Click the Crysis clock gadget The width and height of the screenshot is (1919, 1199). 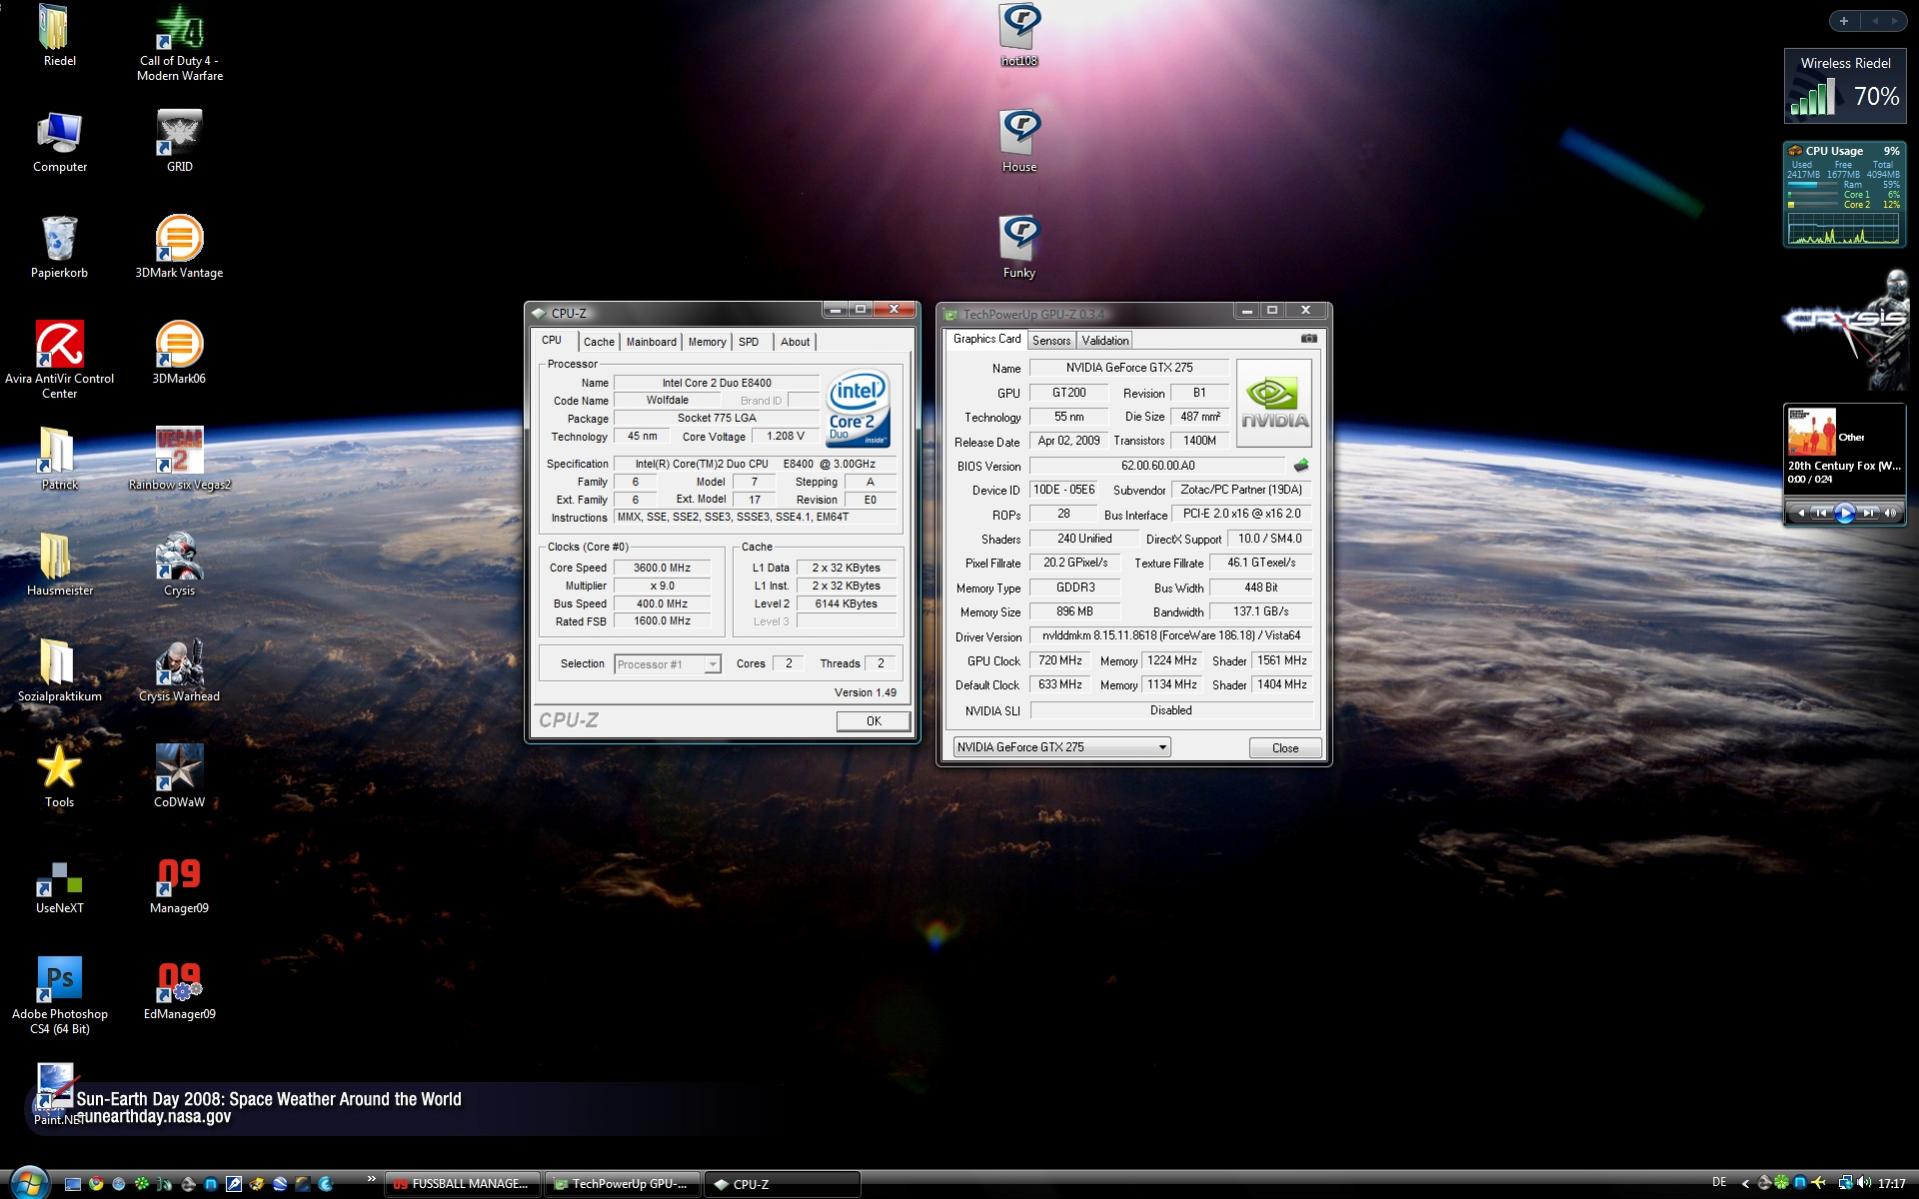1847,330
